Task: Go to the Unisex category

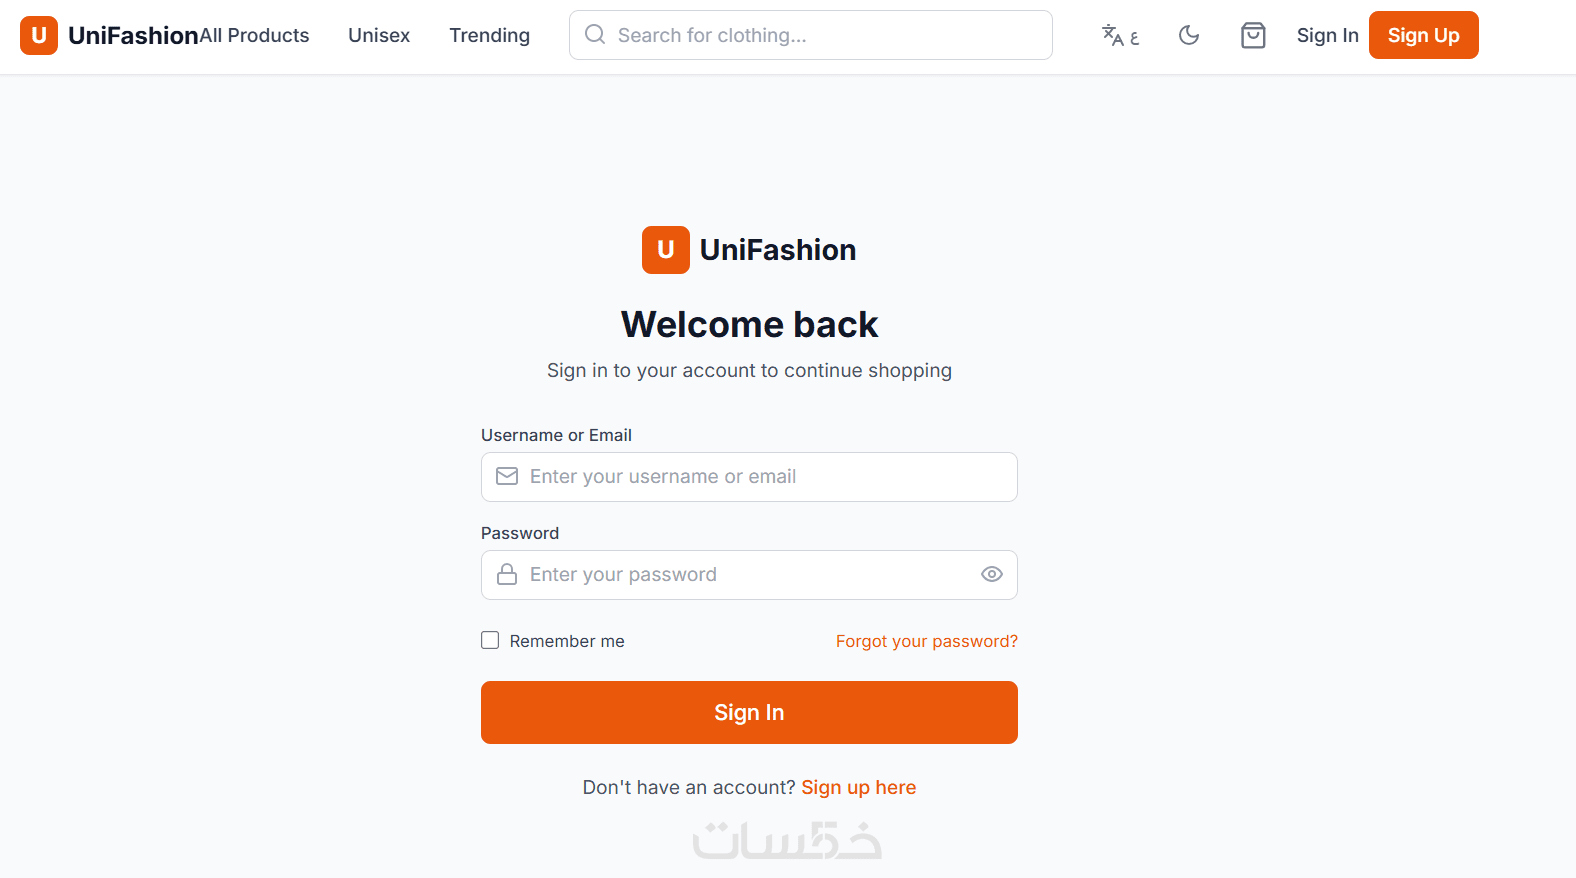Action: (x=379, y=36)
